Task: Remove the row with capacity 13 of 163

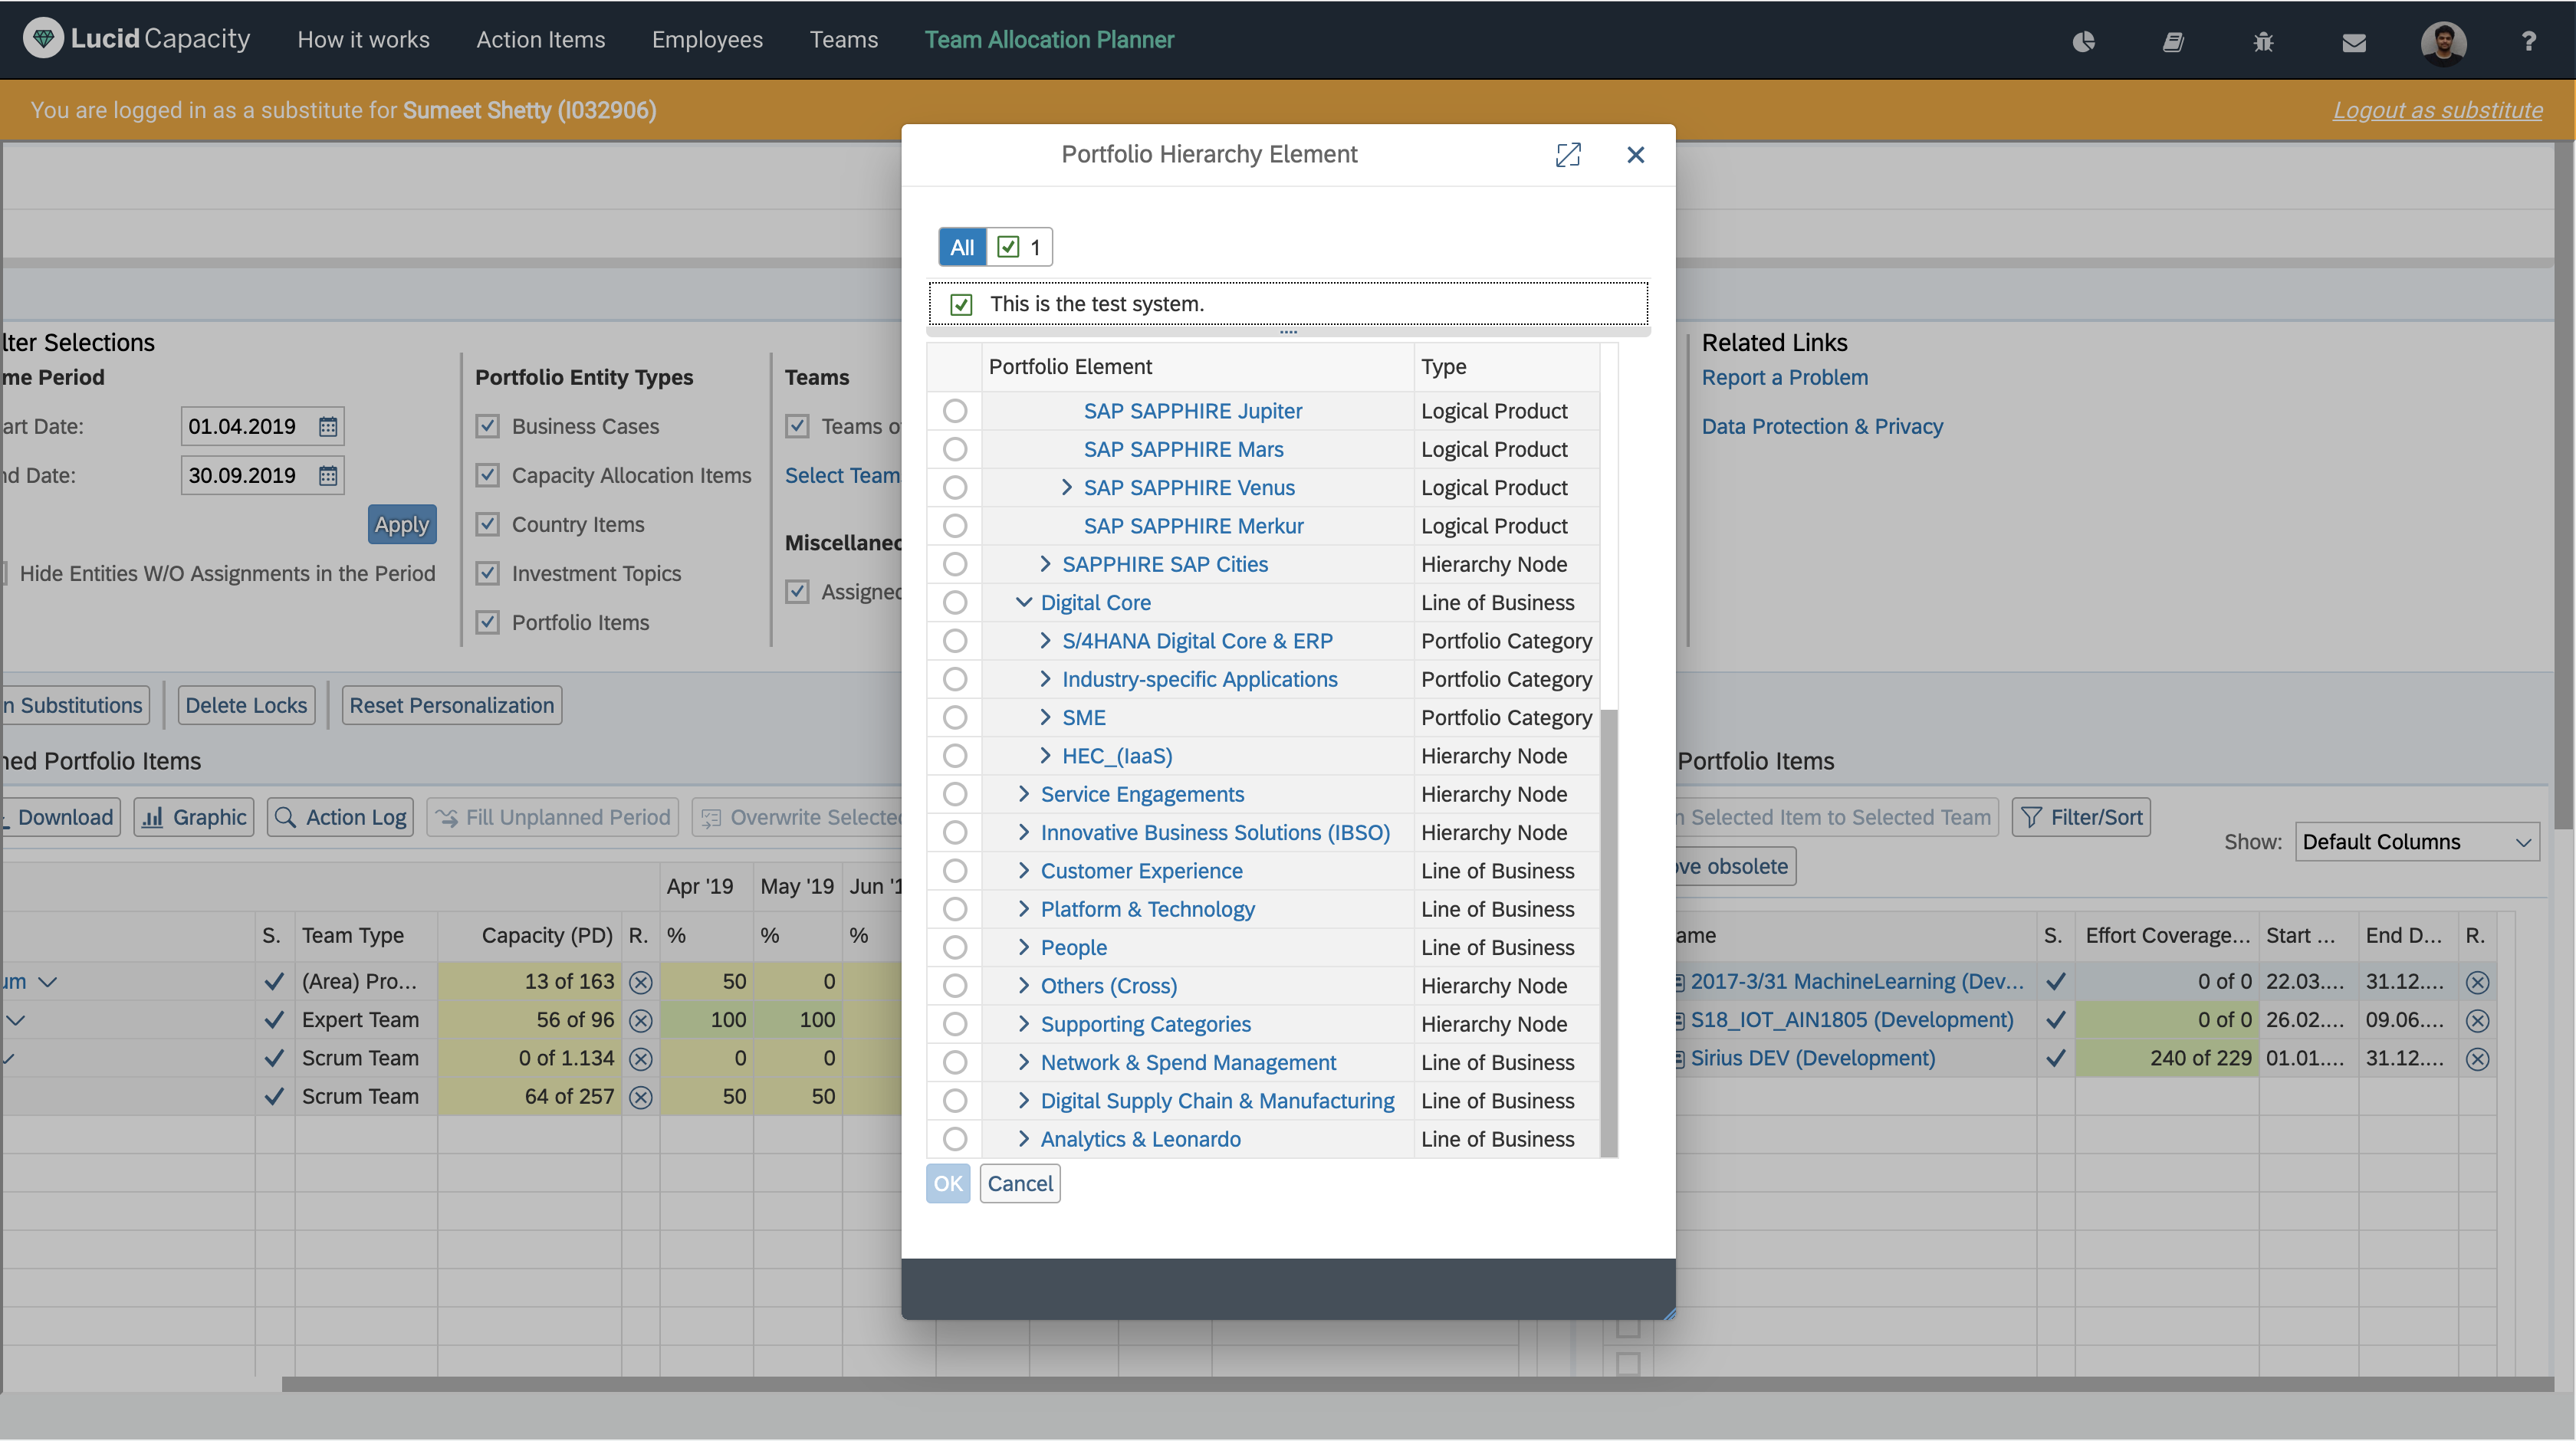Action: tap(641, 982)
